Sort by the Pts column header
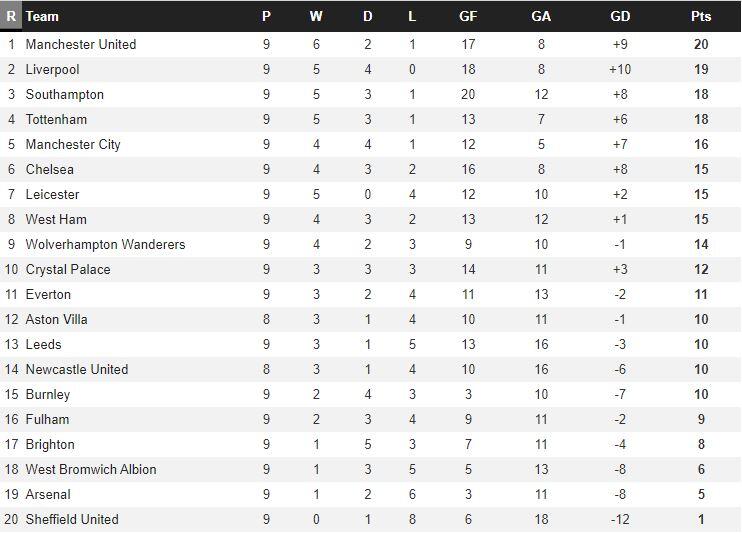 click(x=701, y=16)
